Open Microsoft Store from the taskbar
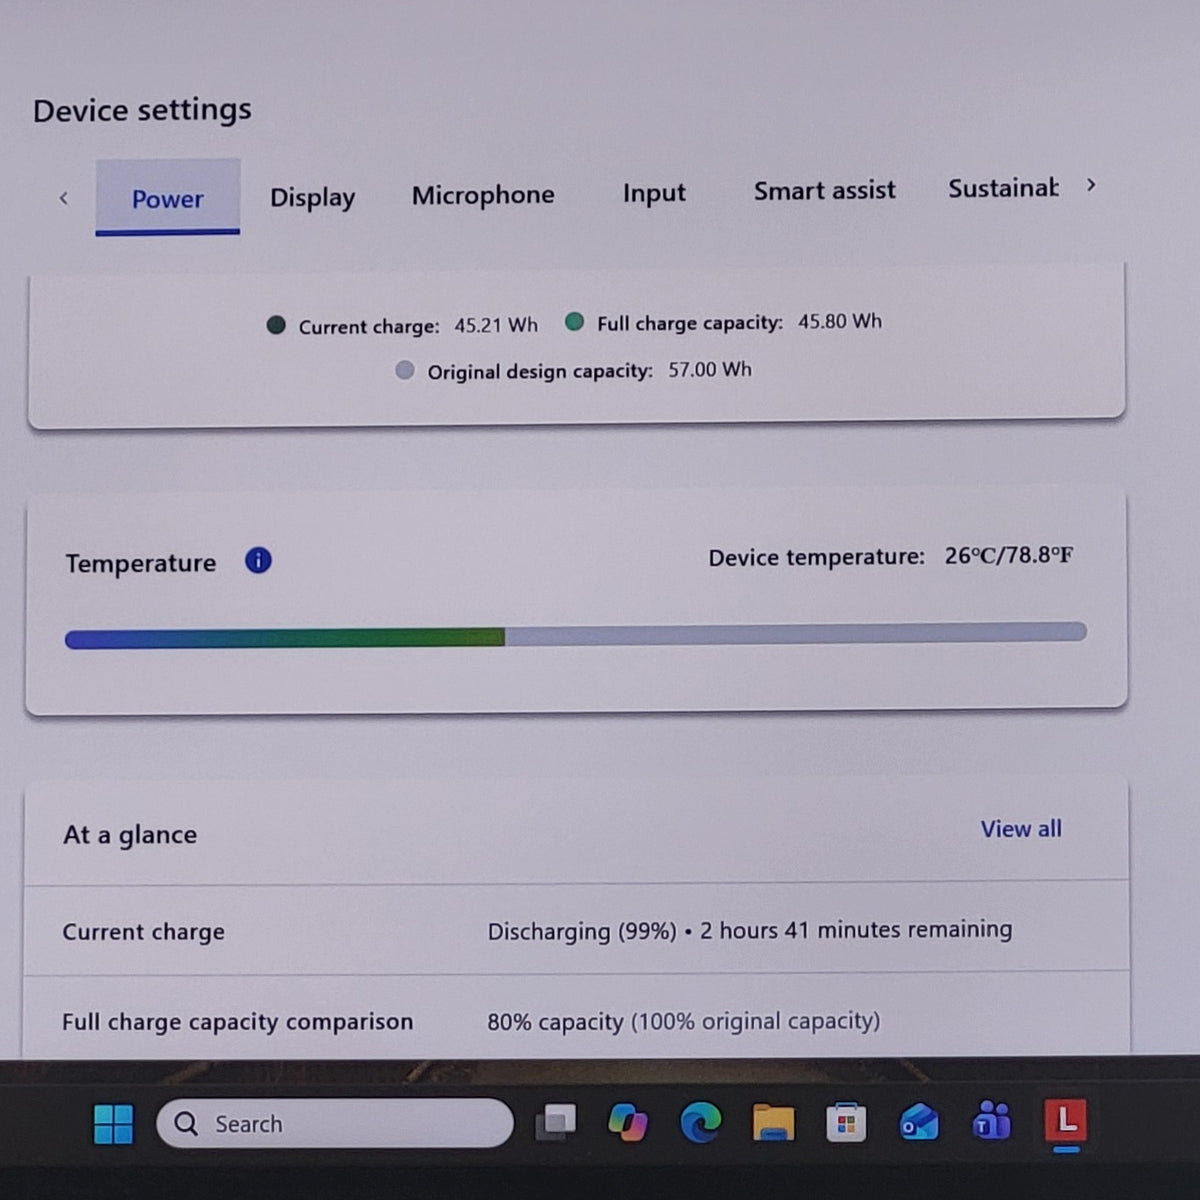This screenshot has width=1200, height=1200. click(846, 1123)
